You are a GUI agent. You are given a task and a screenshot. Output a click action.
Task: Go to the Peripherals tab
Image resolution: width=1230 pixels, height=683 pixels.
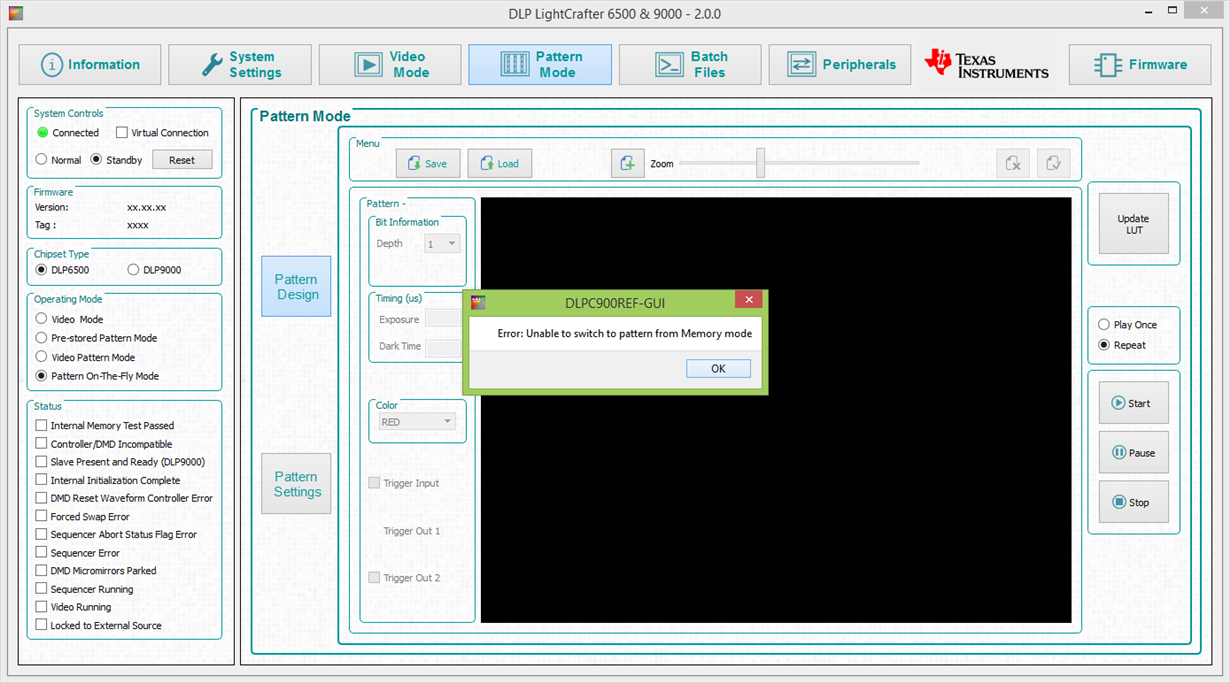[840, 65]
